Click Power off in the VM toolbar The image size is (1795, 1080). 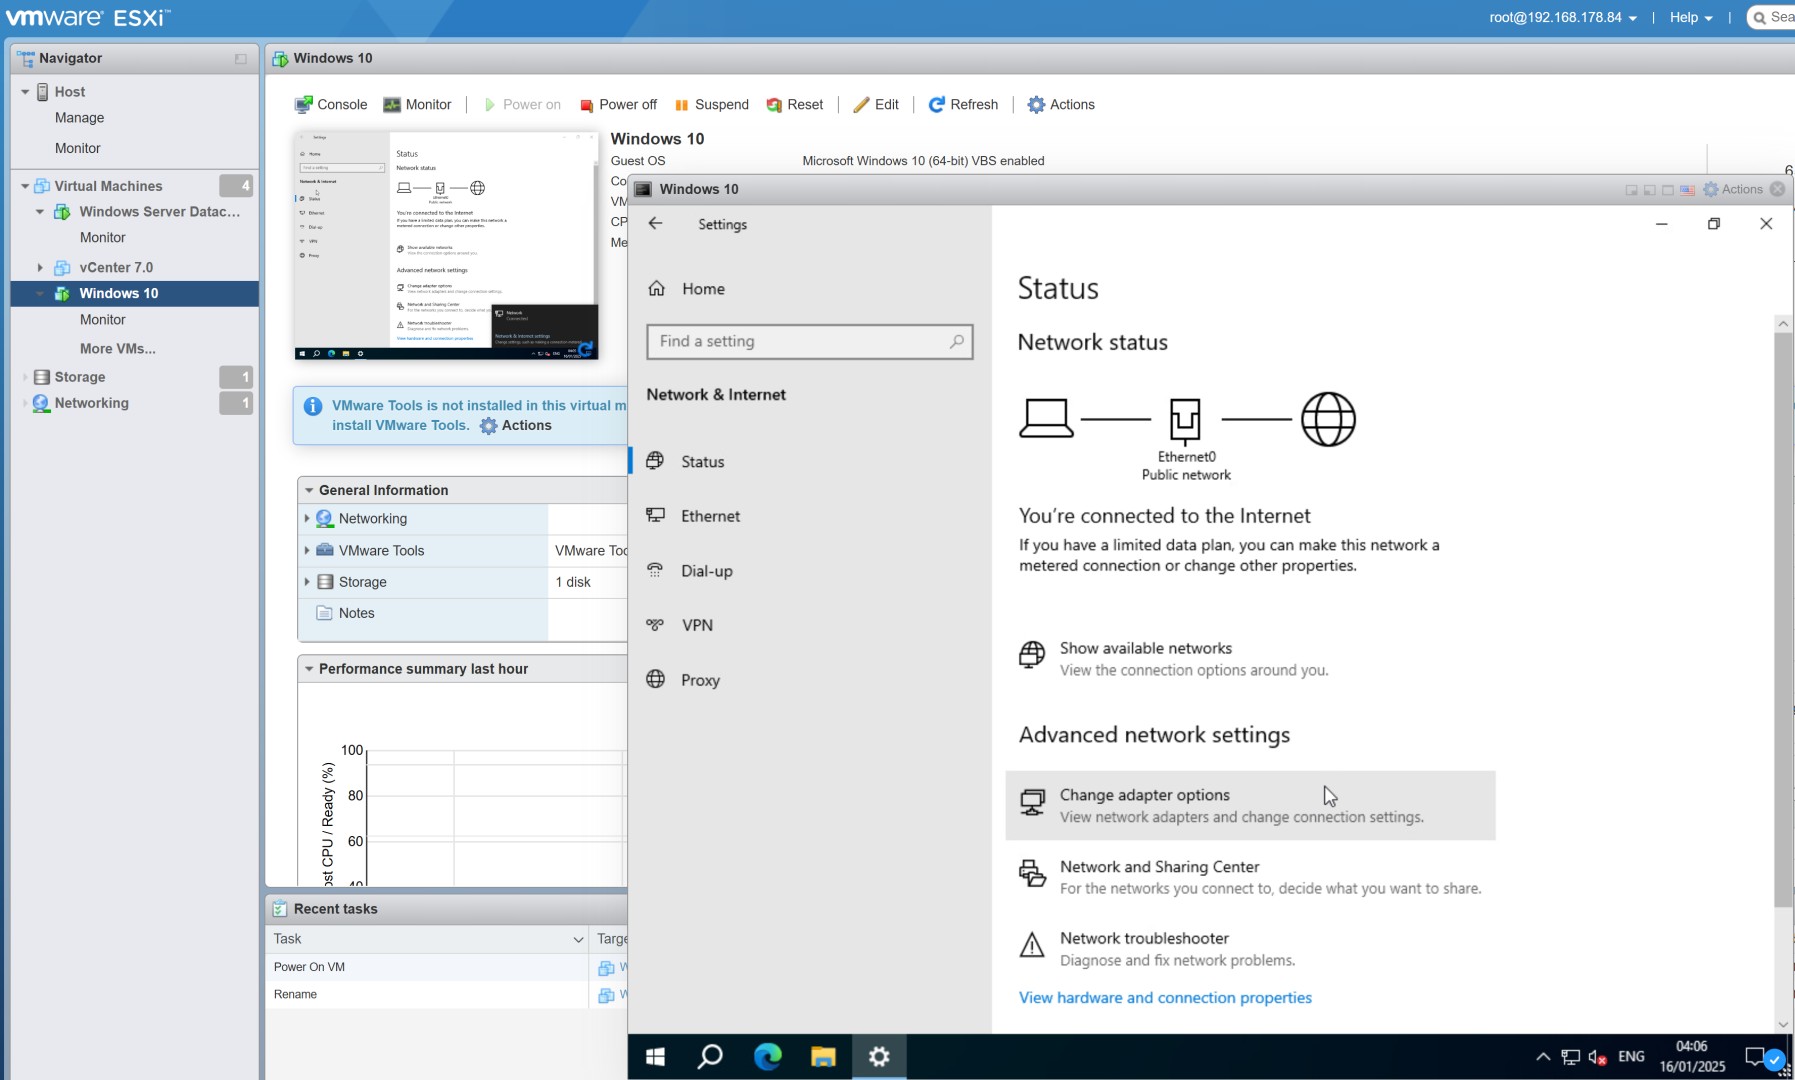tap(618, 104)
